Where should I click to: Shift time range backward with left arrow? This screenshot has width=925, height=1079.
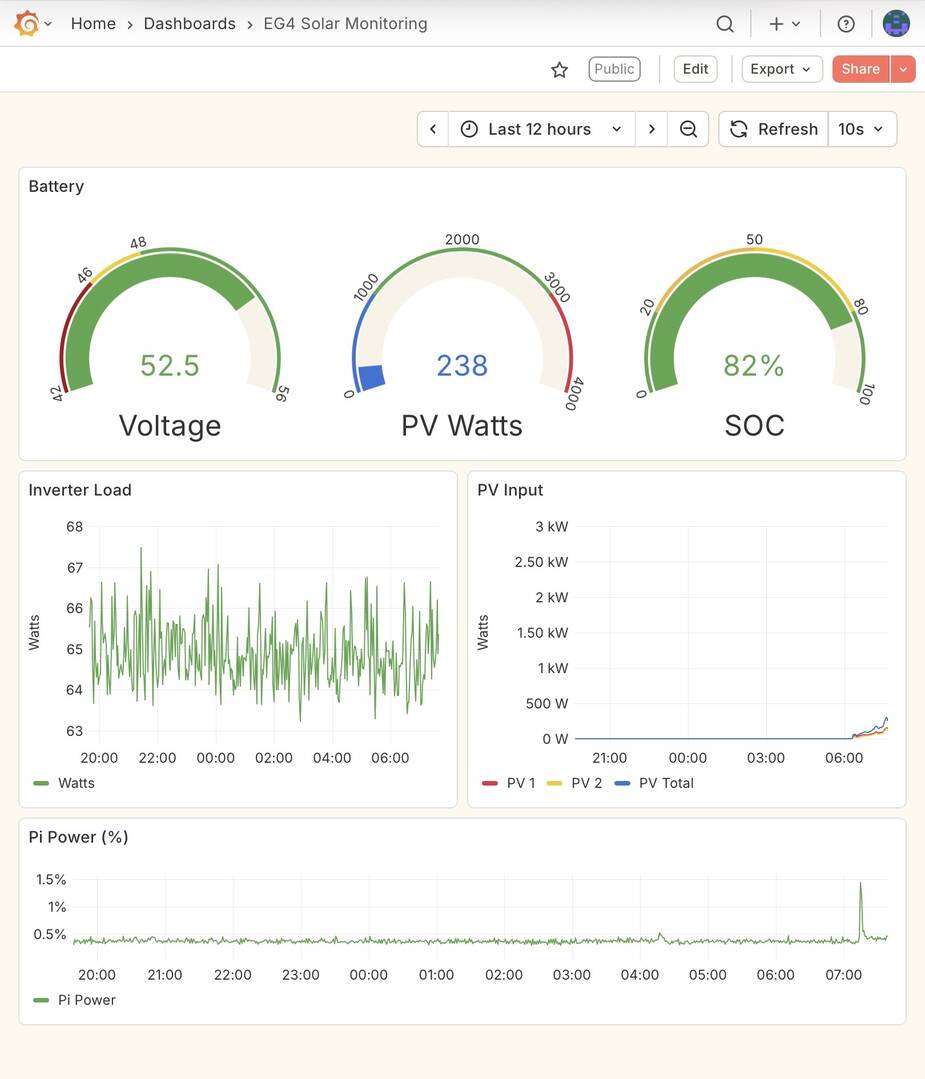[433, 129]
